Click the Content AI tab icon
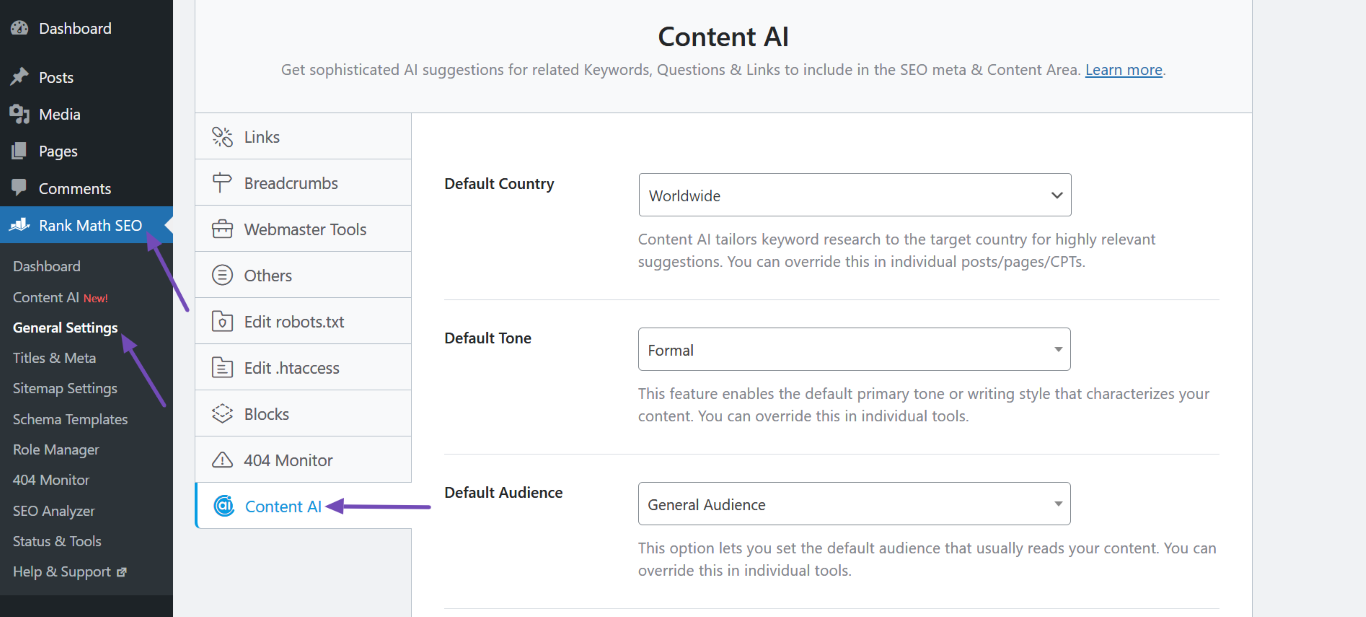 [x=224, y=506]
